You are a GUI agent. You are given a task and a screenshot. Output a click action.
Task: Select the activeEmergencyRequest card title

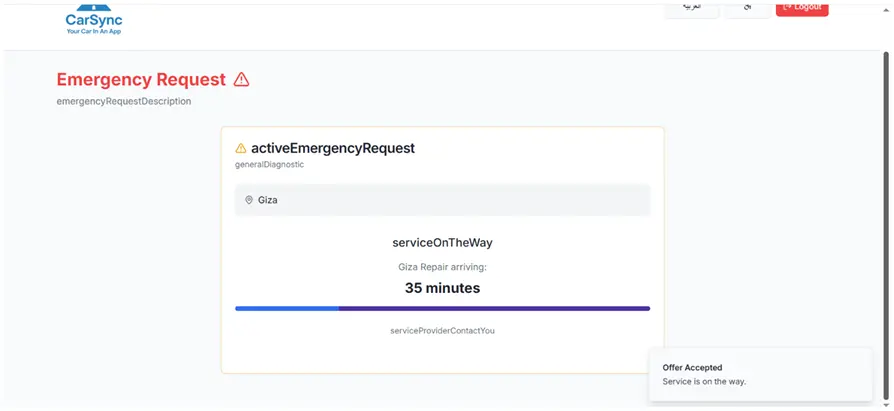tap(332, 148)
